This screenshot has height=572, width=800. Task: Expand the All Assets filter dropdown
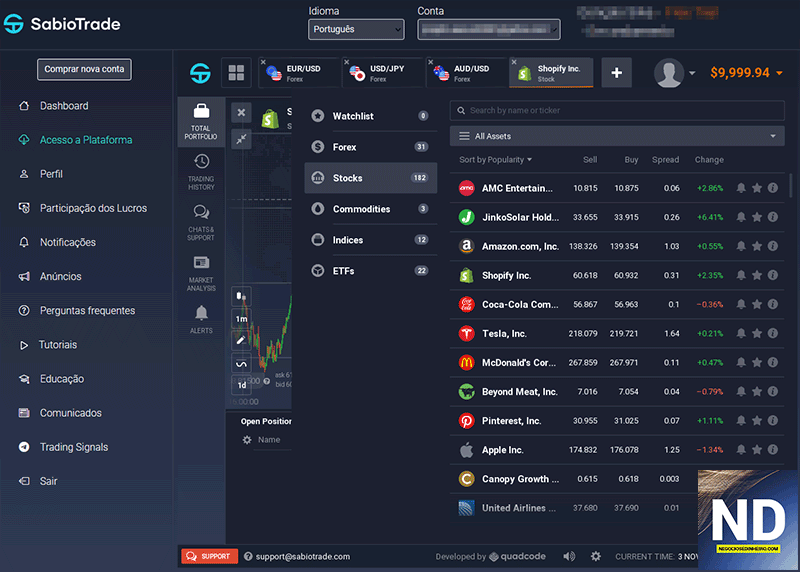(617, 136)
